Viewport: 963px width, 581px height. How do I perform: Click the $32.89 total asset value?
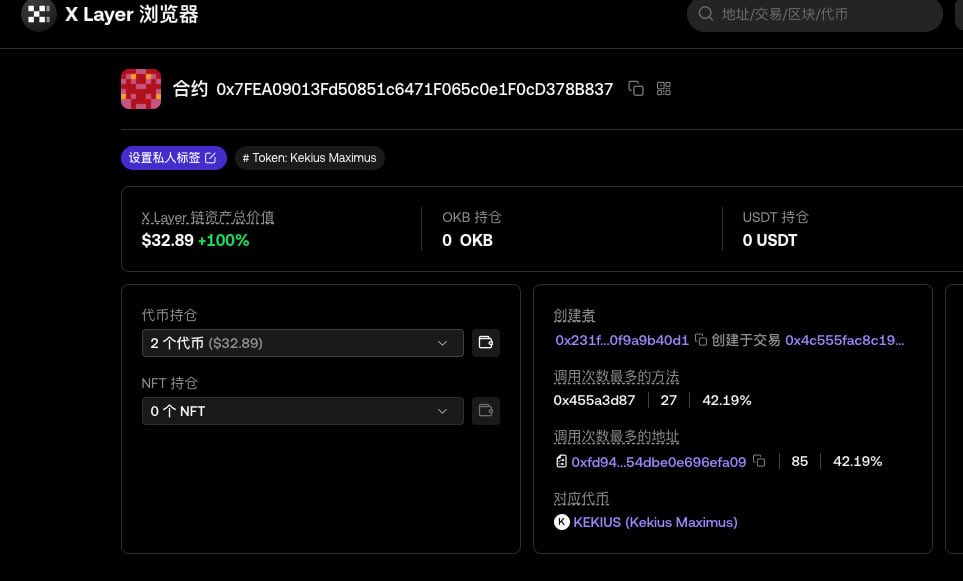(167, 240)
